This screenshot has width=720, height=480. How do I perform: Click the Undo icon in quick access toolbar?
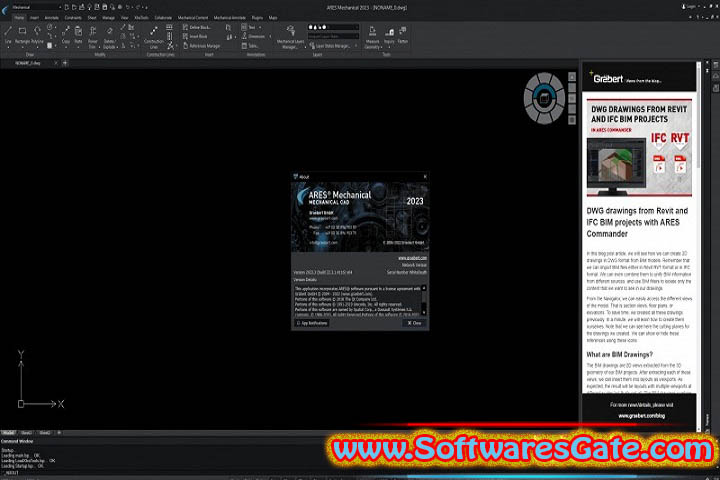tap(128, 7)
